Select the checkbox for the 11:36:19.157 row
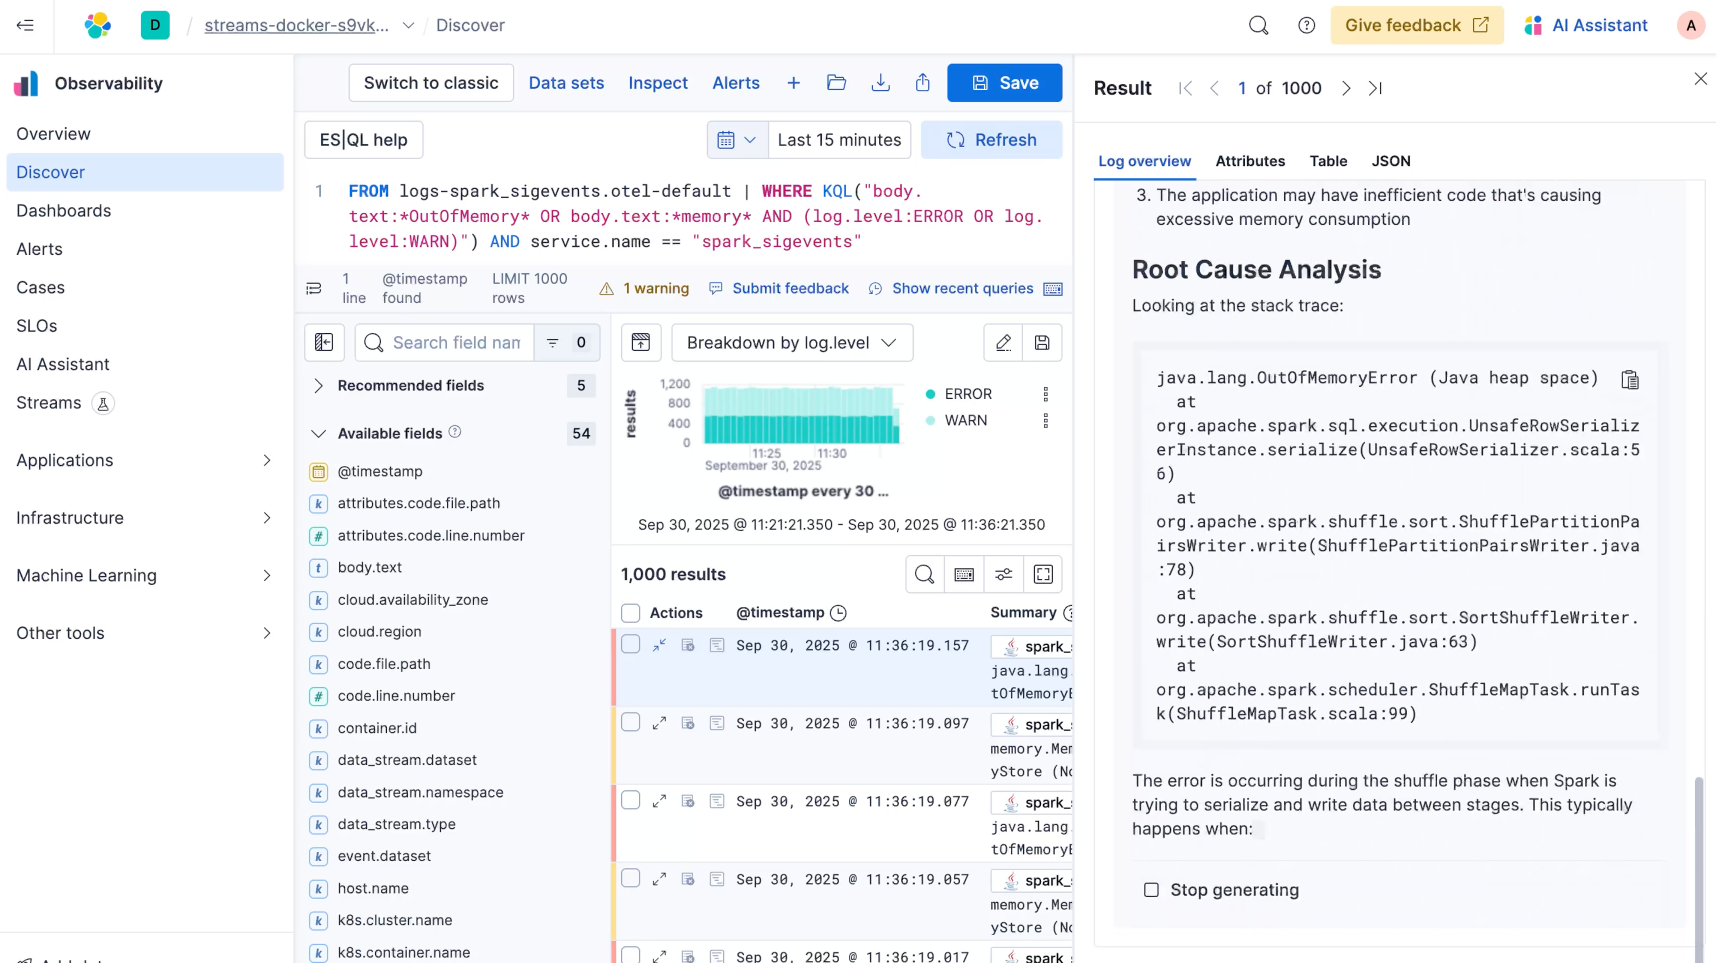 click(x=630, y=644)
